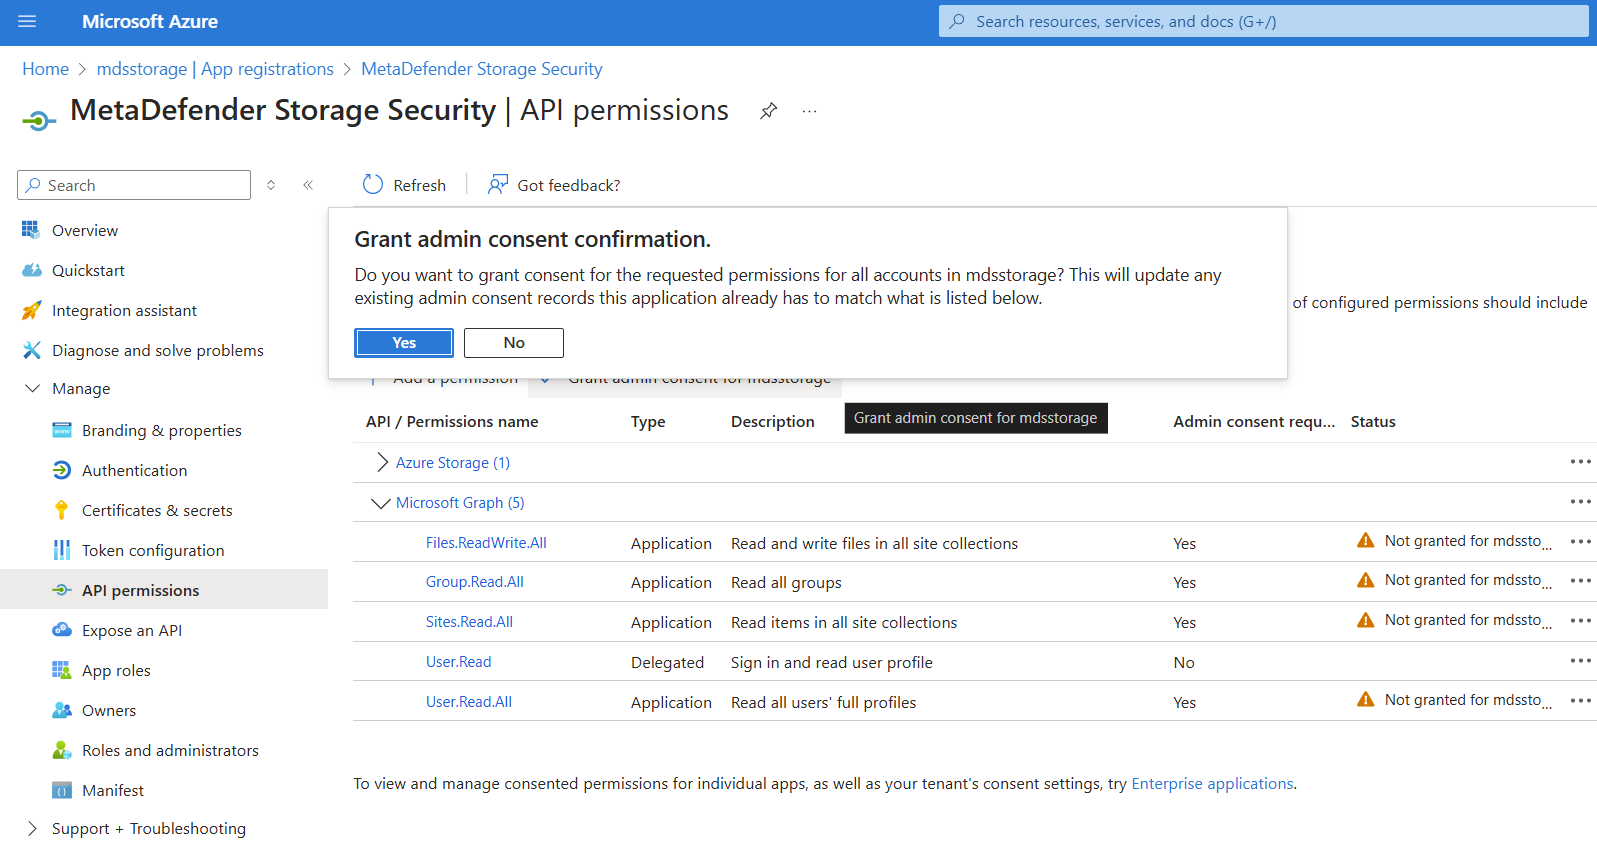The height and width of the screenshot is (841, 1597).
Task: Collapse the sidebar with double chevron
Action: pyautogui.click(x=308, y=185)
